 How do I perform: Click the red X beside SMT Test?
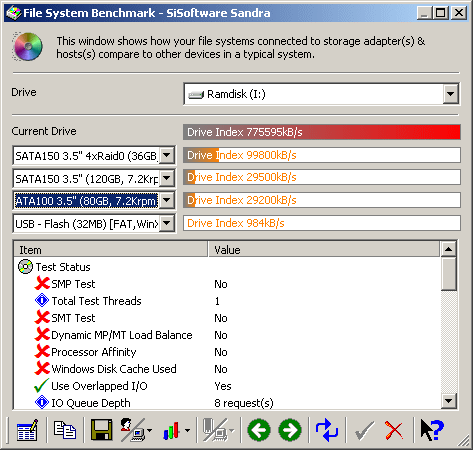tap(42, 318)
